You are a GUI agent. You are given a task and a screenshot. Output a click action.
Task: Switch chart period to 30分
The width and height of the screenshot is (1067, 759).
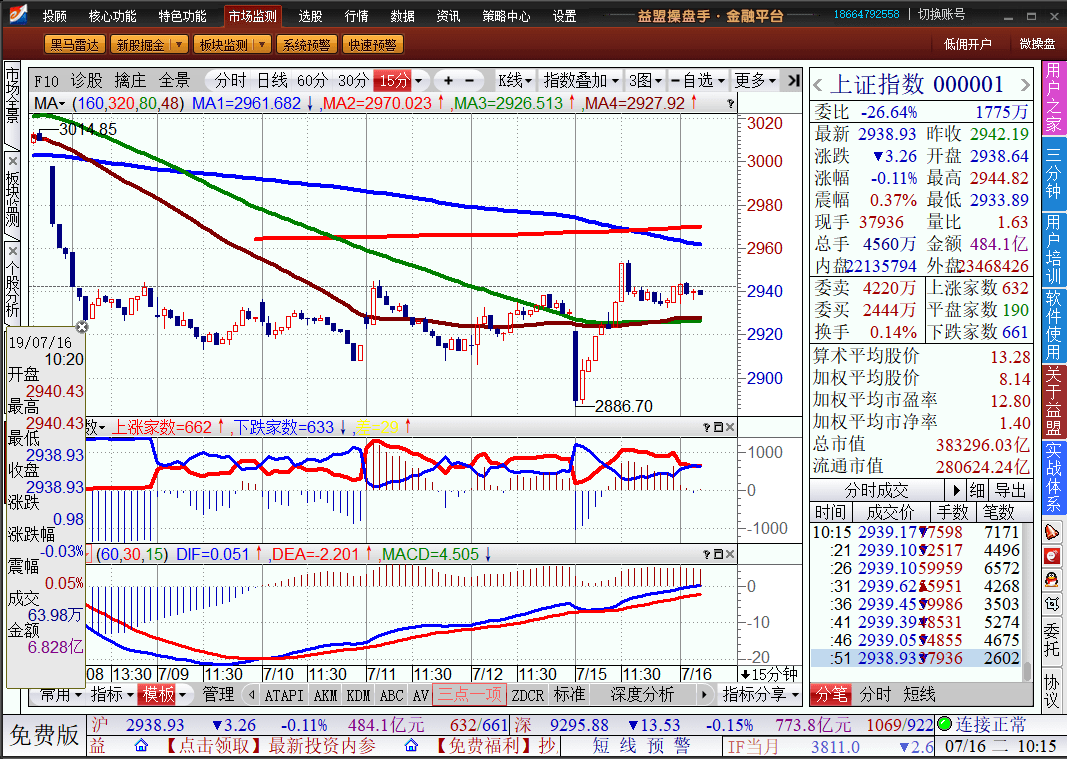354,81
